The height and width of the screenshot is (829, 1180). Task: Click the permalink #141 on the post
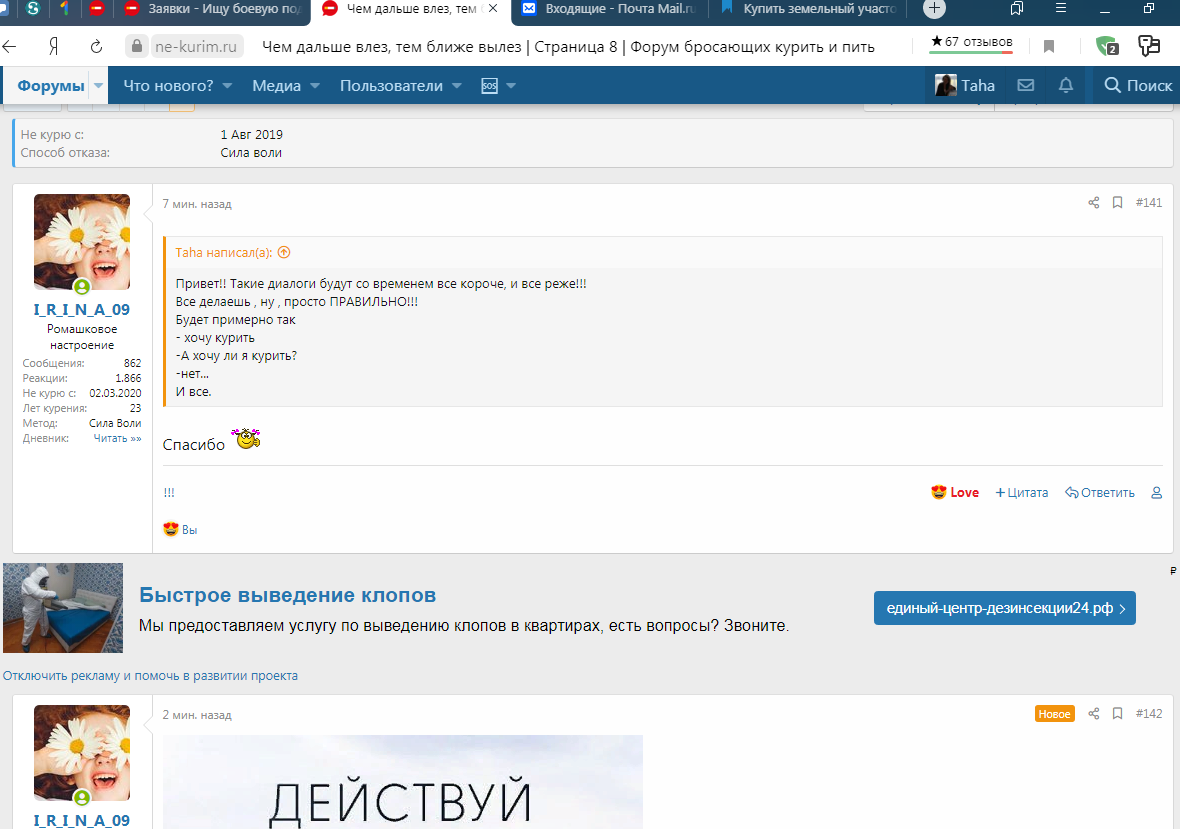click(x=1148, y=202)
